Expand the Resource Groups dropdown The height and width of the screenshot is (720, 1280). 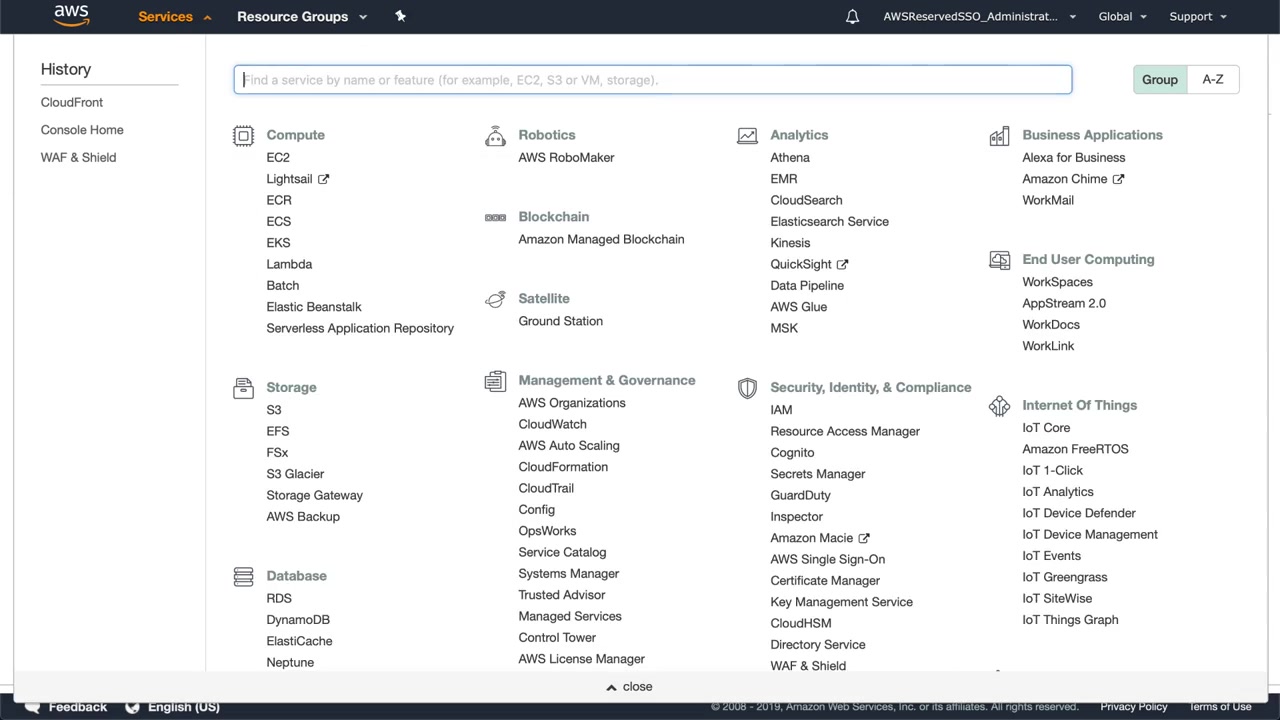click(x=302, y=16)
